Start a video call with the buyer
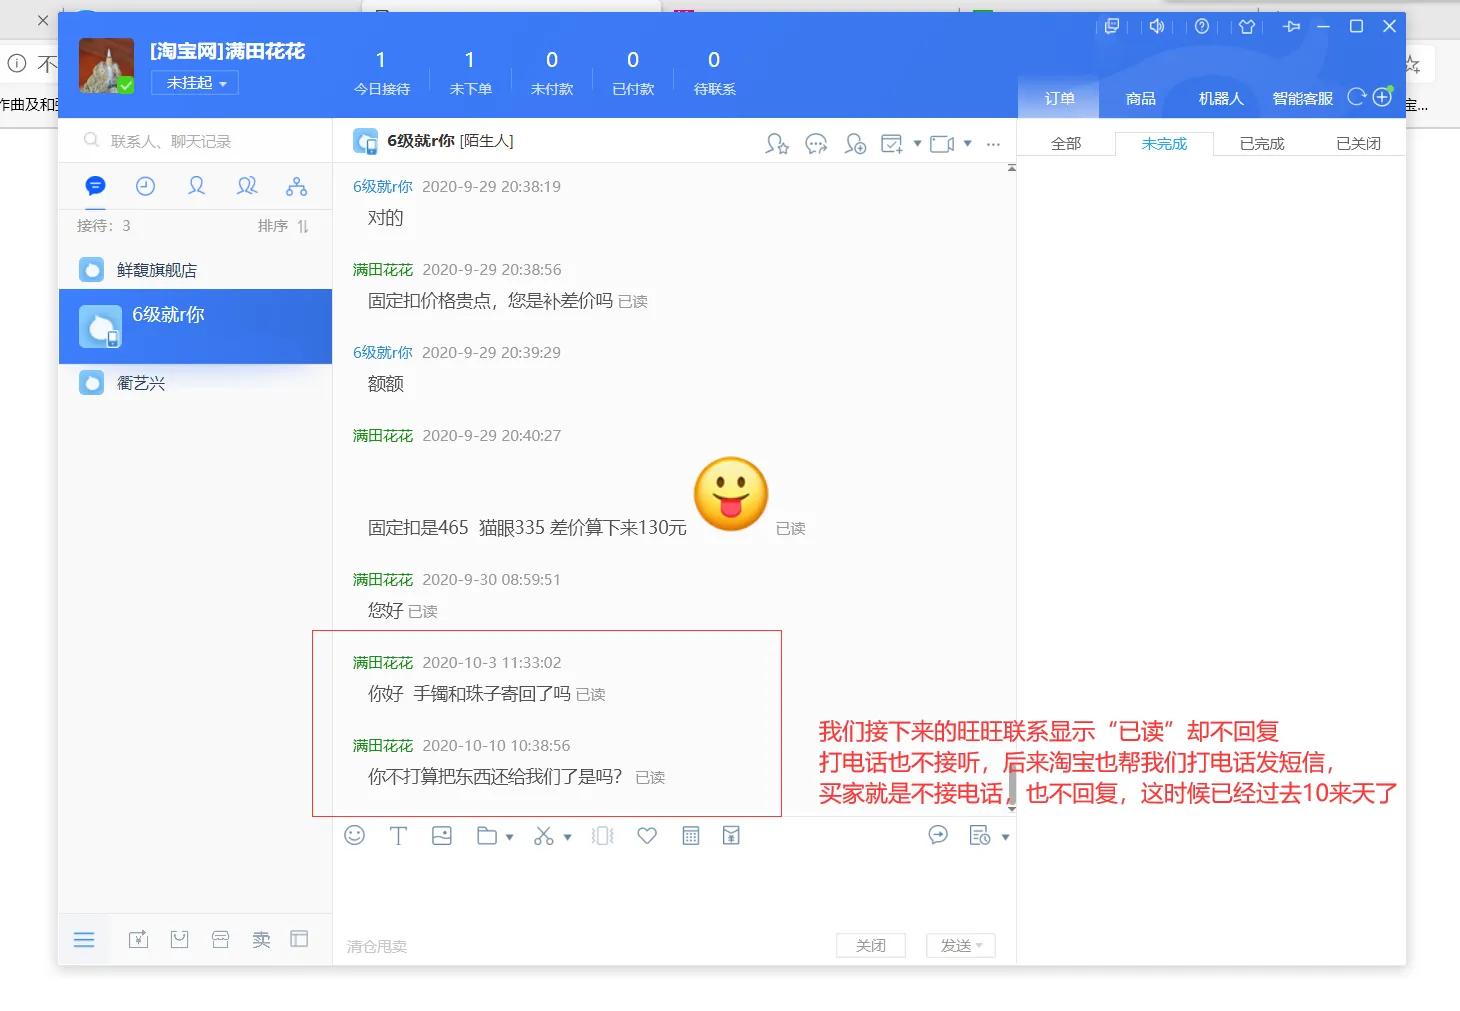 [x=941, y=143]
